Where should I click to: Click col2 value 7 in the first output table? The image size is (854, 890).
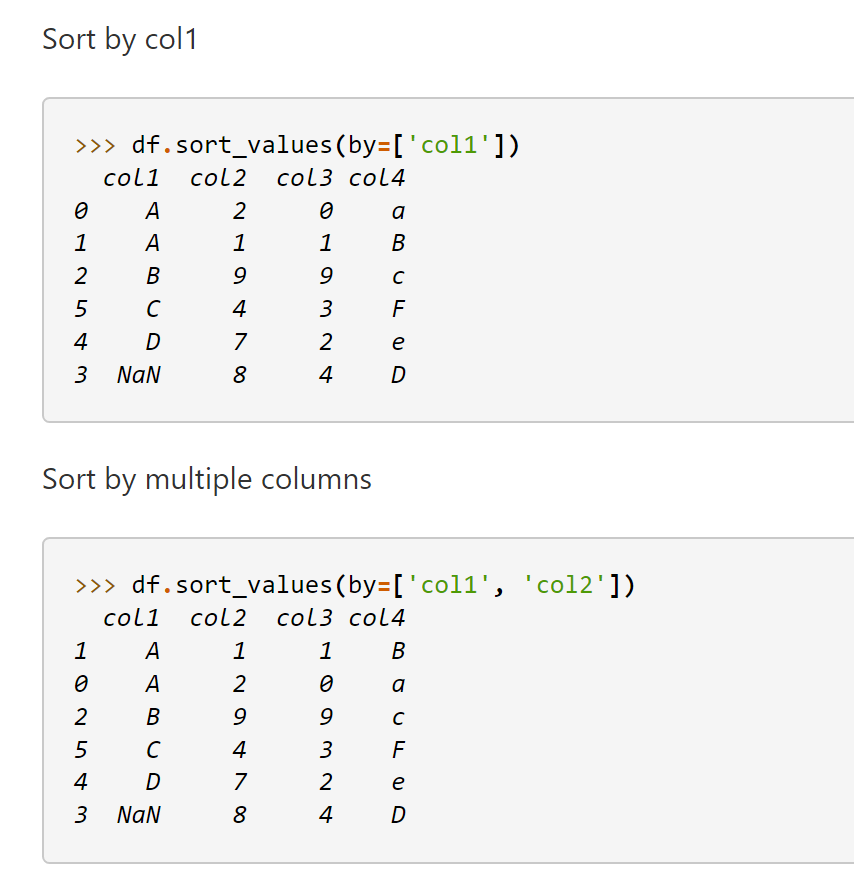click(x=239, y=342)
